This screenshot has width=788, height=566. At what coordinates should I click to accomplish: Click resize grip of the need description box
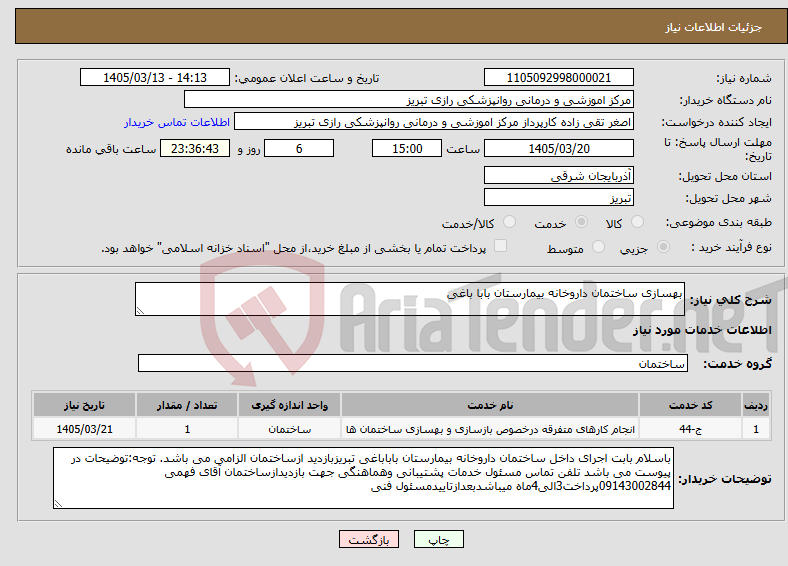[x=140, y=311]
